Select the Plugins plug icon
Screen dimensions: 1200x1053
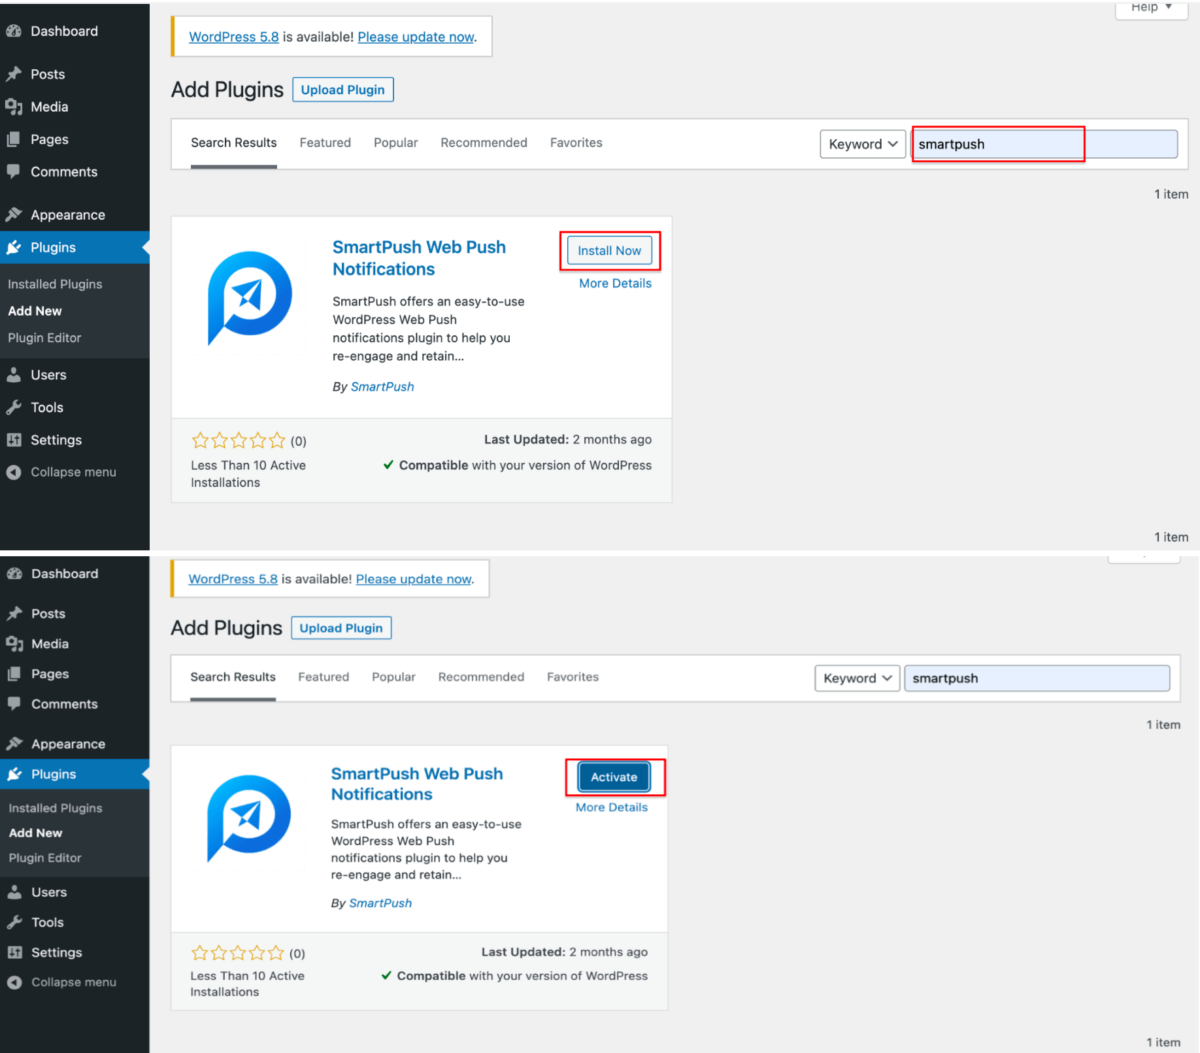point(15,247)
